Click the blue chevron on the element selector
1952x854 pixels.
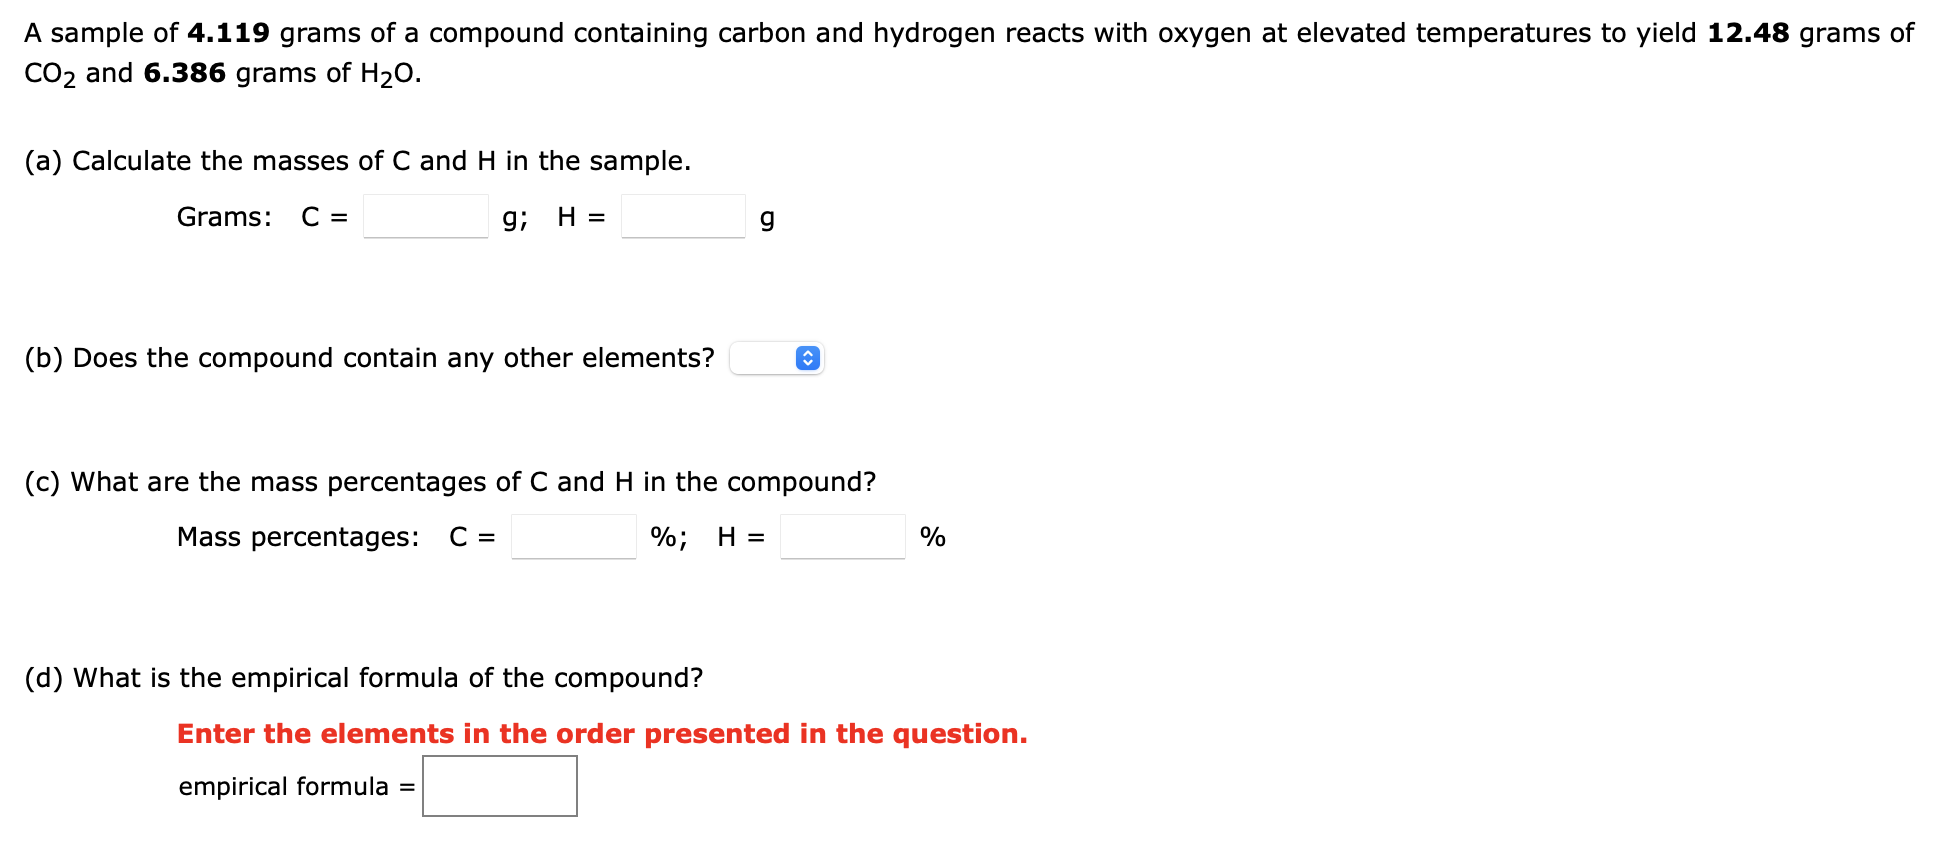point(806,358)
